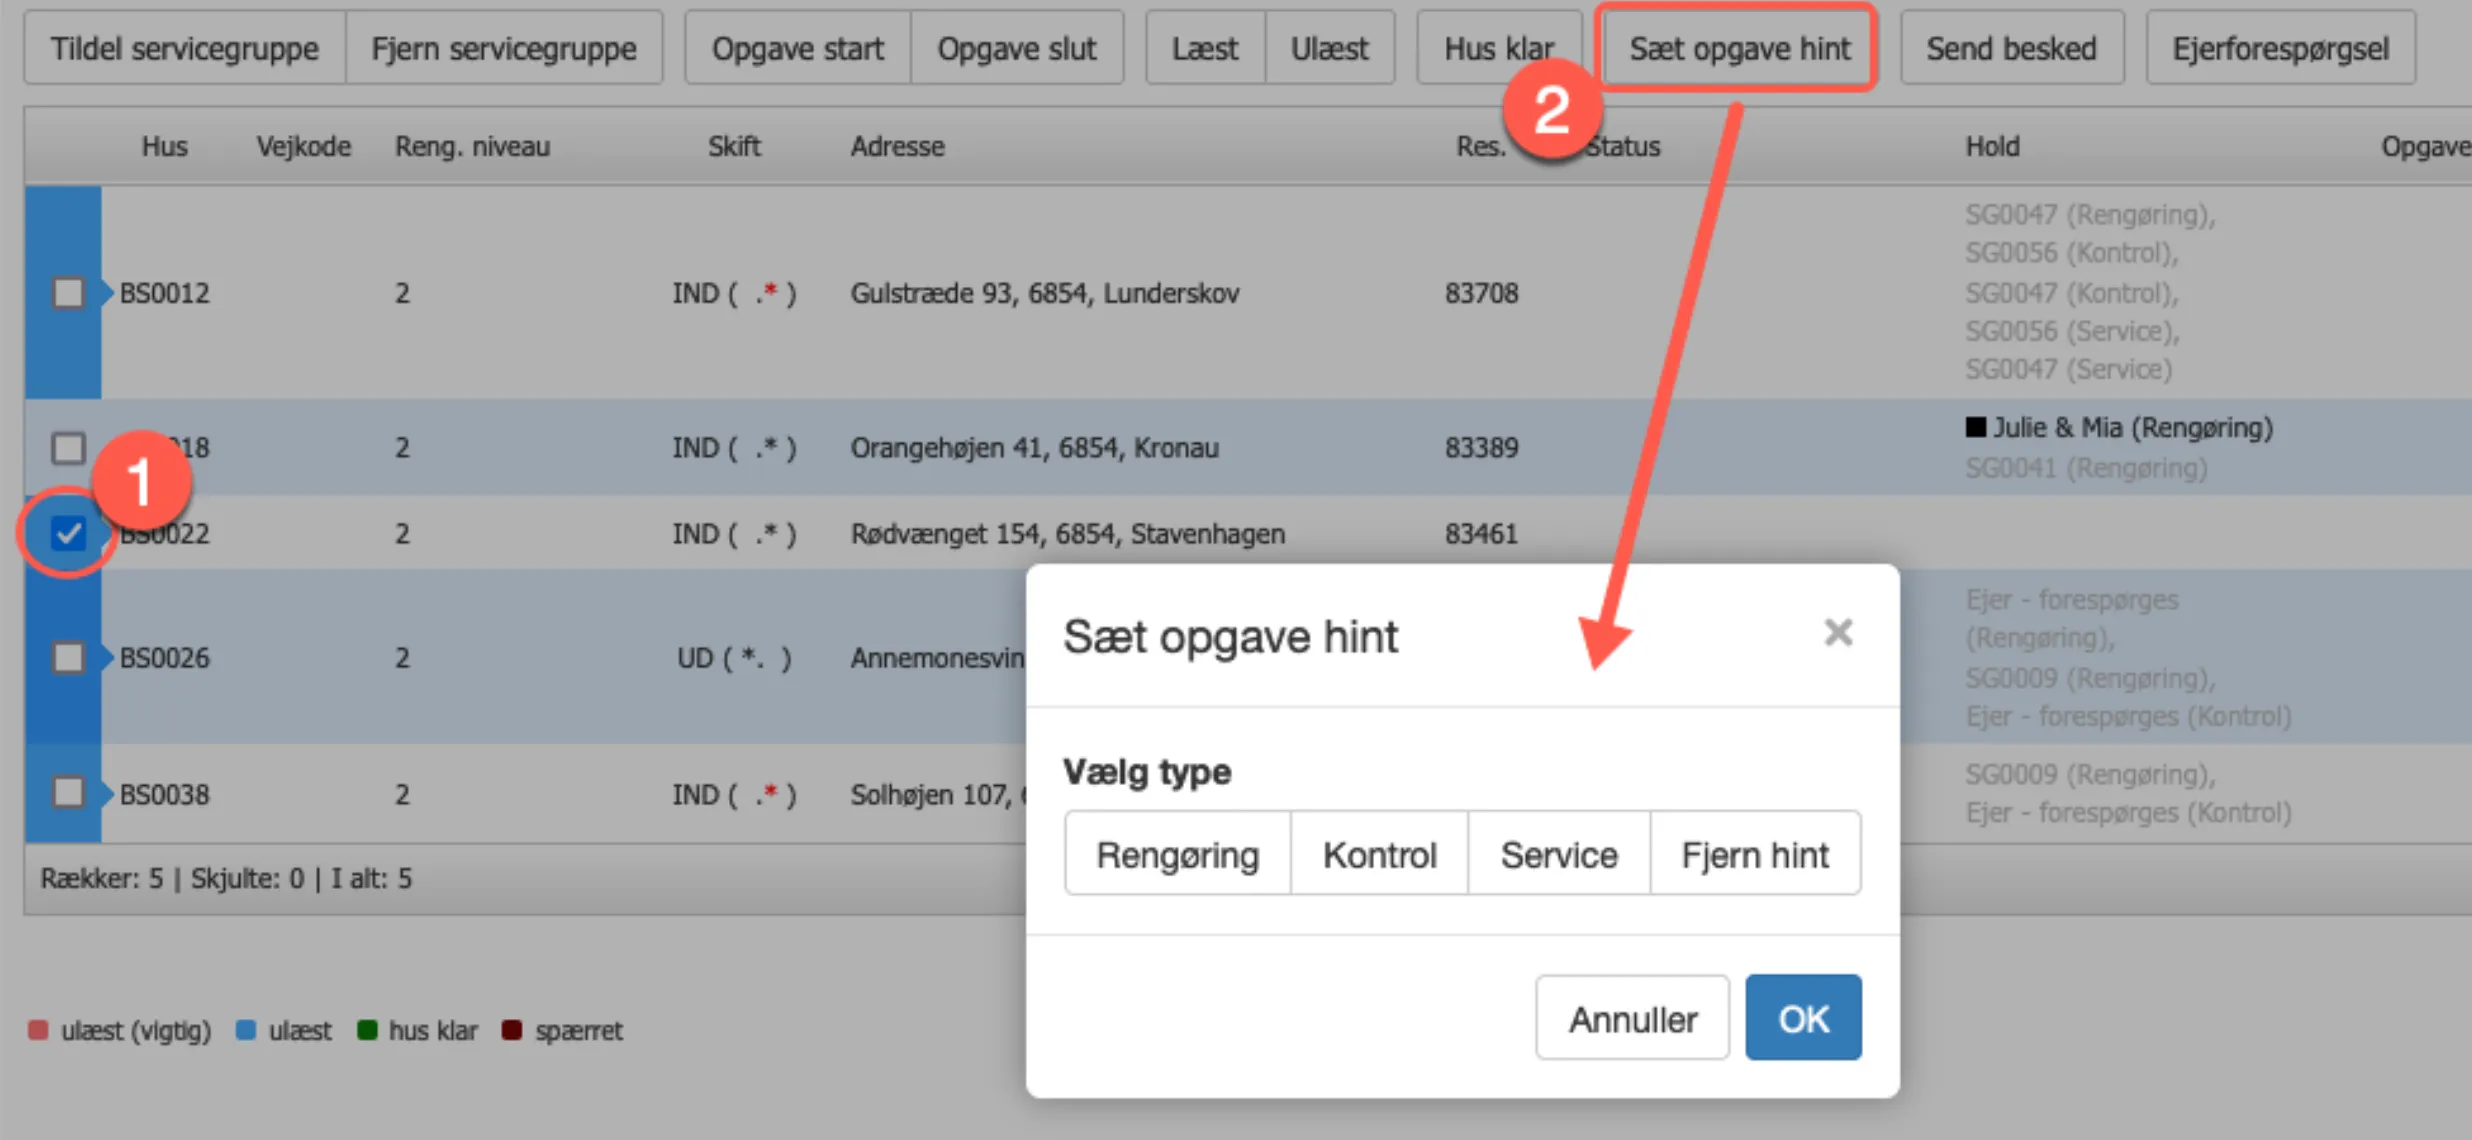Close the Sæt opgave hint dialog
This screenshot has height=1140, width=2472.
(1837, 632)
